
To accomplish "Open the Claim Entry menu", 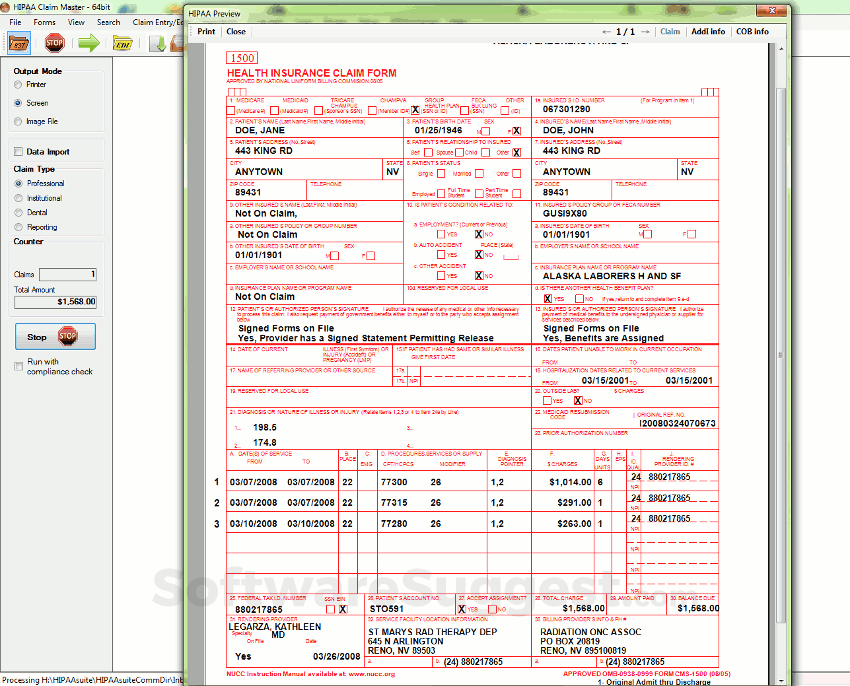I will tap(158, 22).
